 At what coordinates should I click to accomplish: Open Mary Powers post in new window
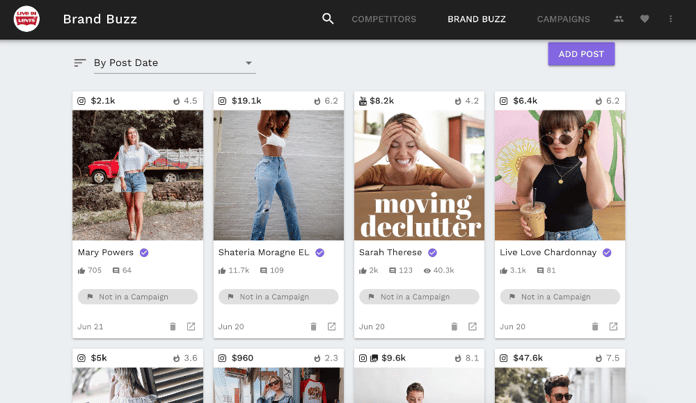coord(191,327)
